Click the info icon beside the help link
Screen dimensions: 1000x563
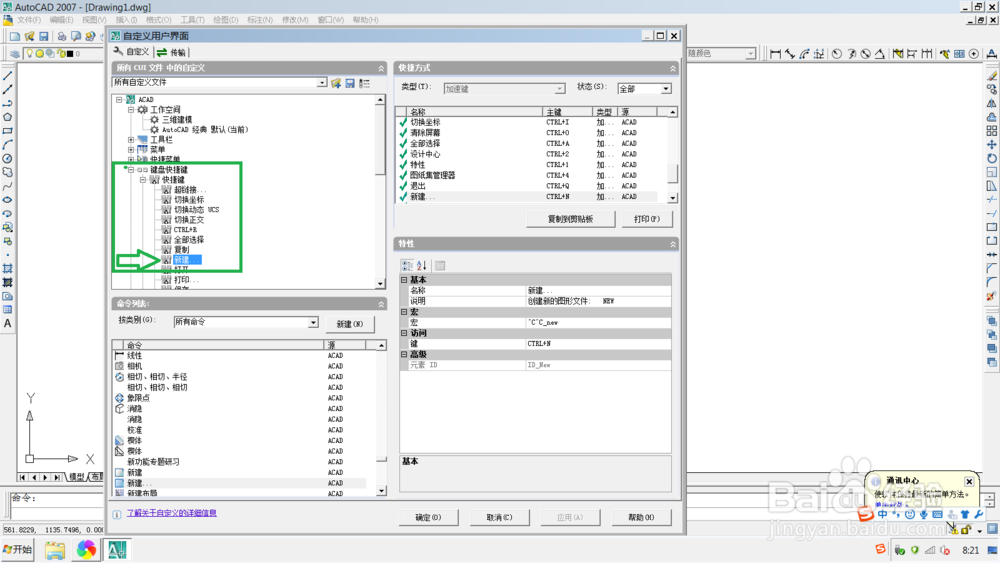117,514
